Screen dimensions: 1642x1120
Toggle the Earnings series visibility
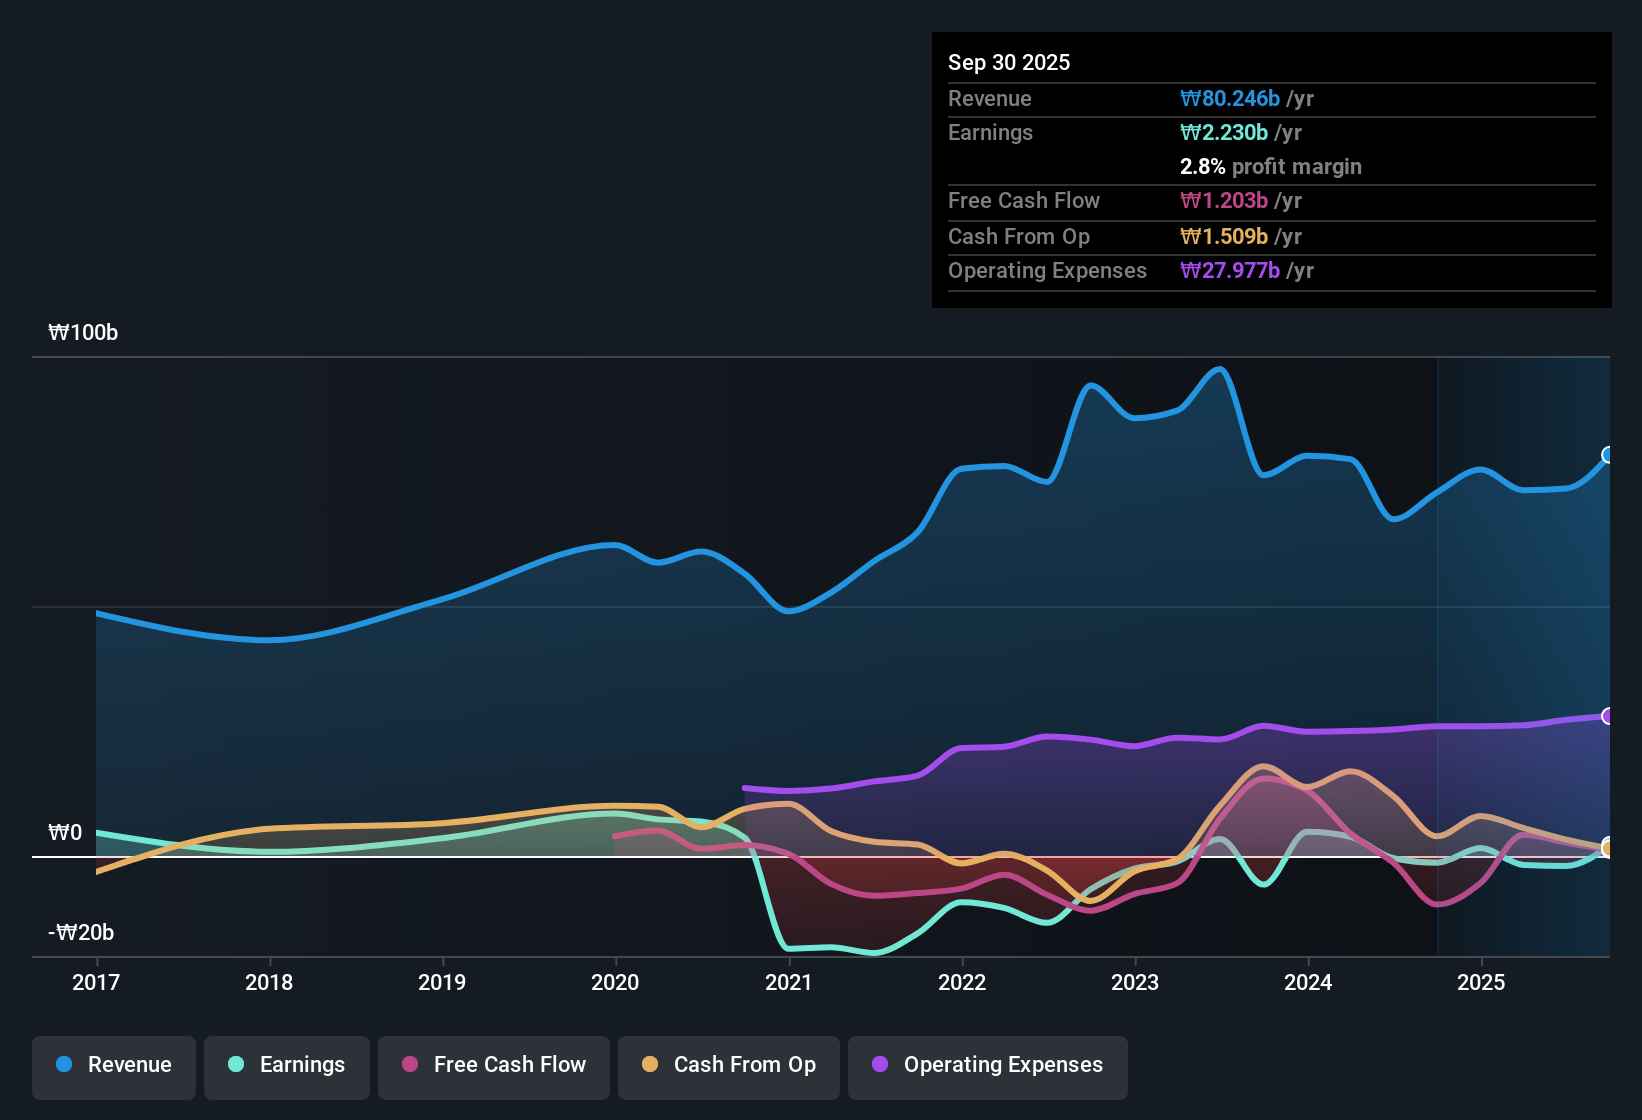(286, 1065)
